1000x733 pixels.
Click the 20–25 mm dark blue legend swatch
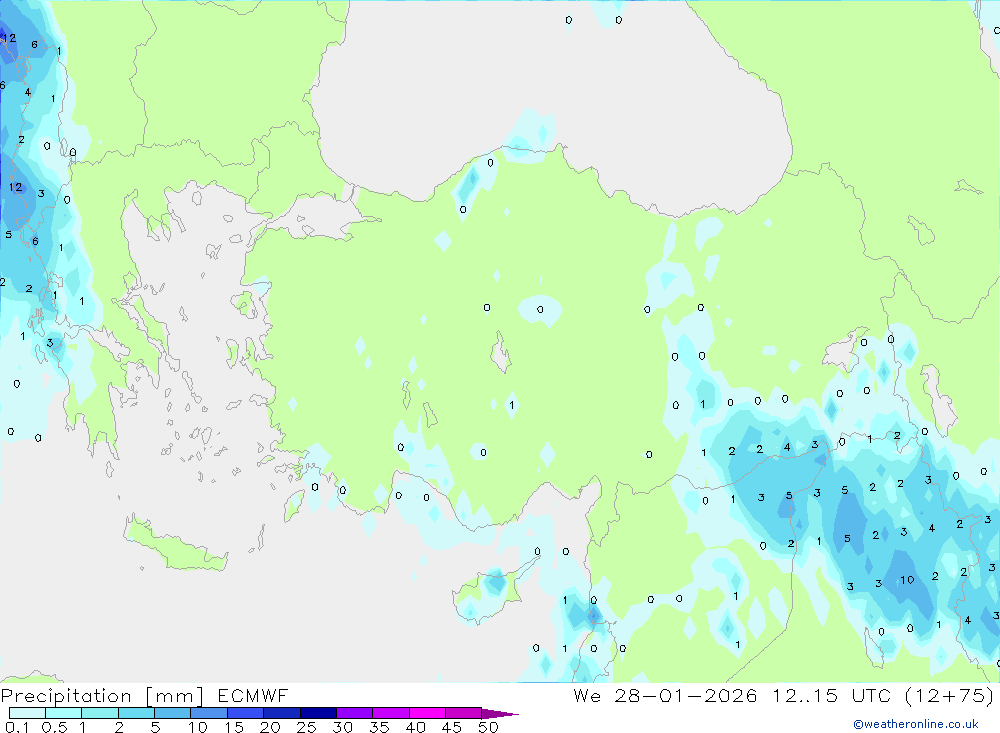tap(282, 713)
